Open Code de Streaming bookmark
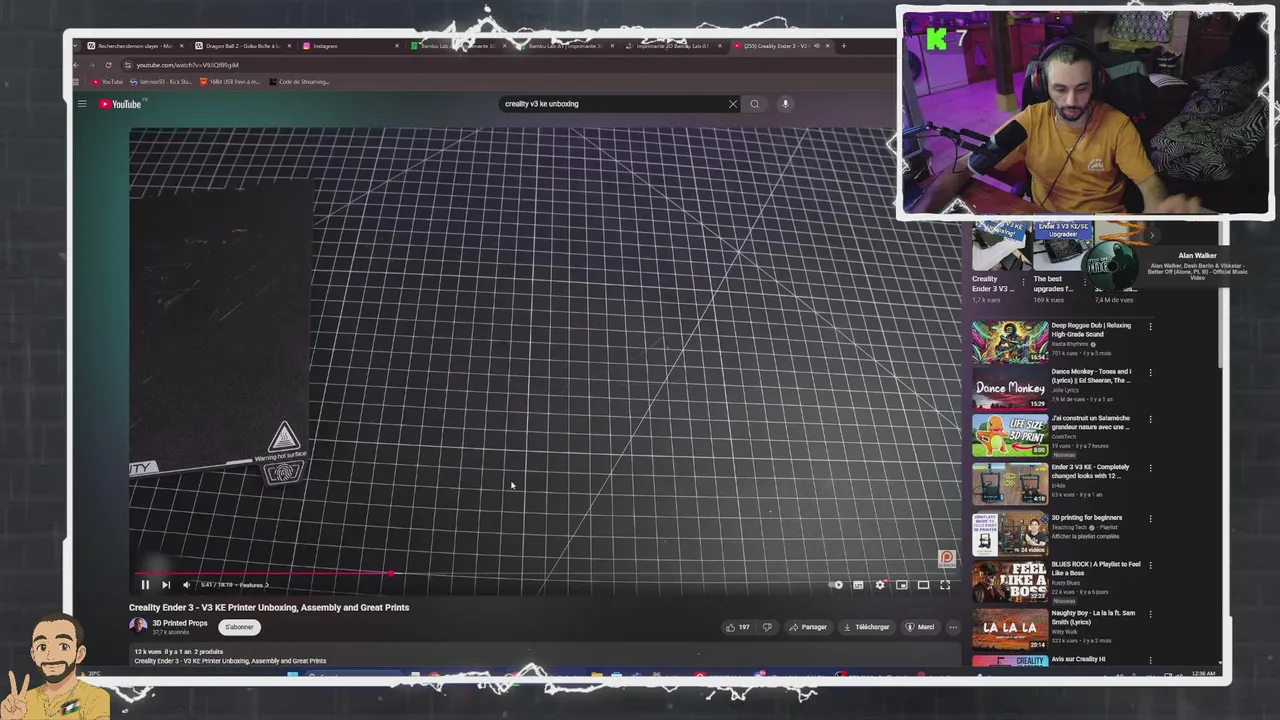Screen dimensions: 1280x720 pyautogui.click(x=300, y=82)
